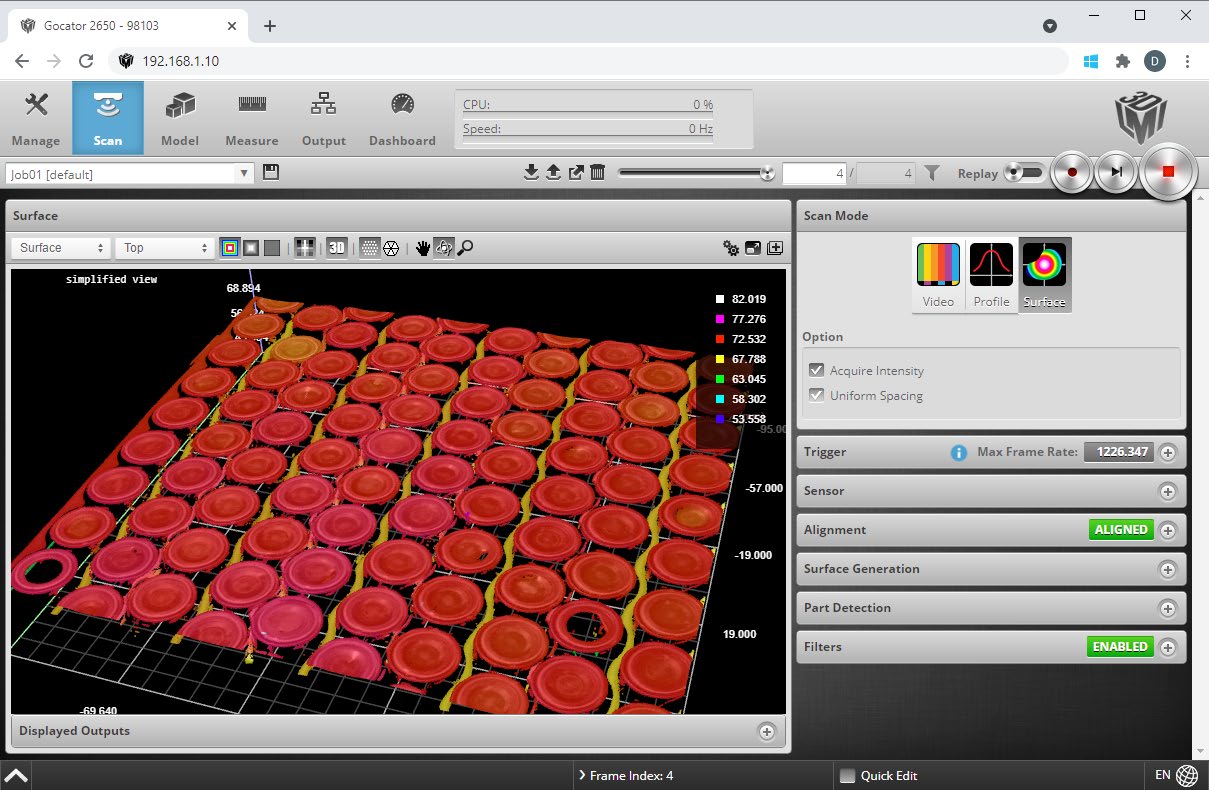Image resolution: width=1209 pixels, height=790 pixels.
Task: Save the current job with disk icon
Action: (x=271, y=173)
